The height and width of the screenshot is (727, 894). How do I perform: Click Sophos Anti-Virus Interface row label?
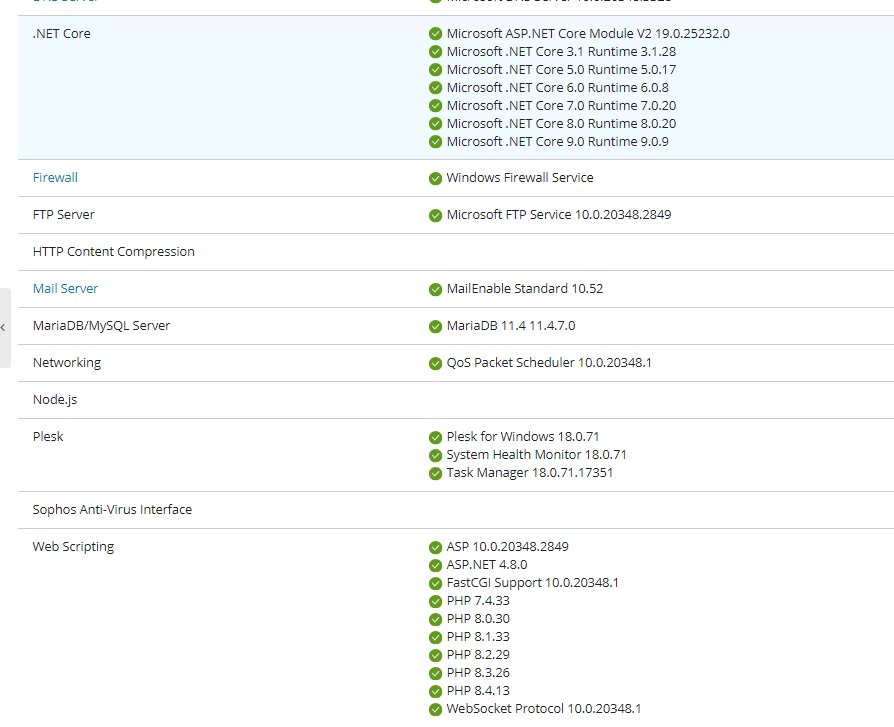click(112, 510)
